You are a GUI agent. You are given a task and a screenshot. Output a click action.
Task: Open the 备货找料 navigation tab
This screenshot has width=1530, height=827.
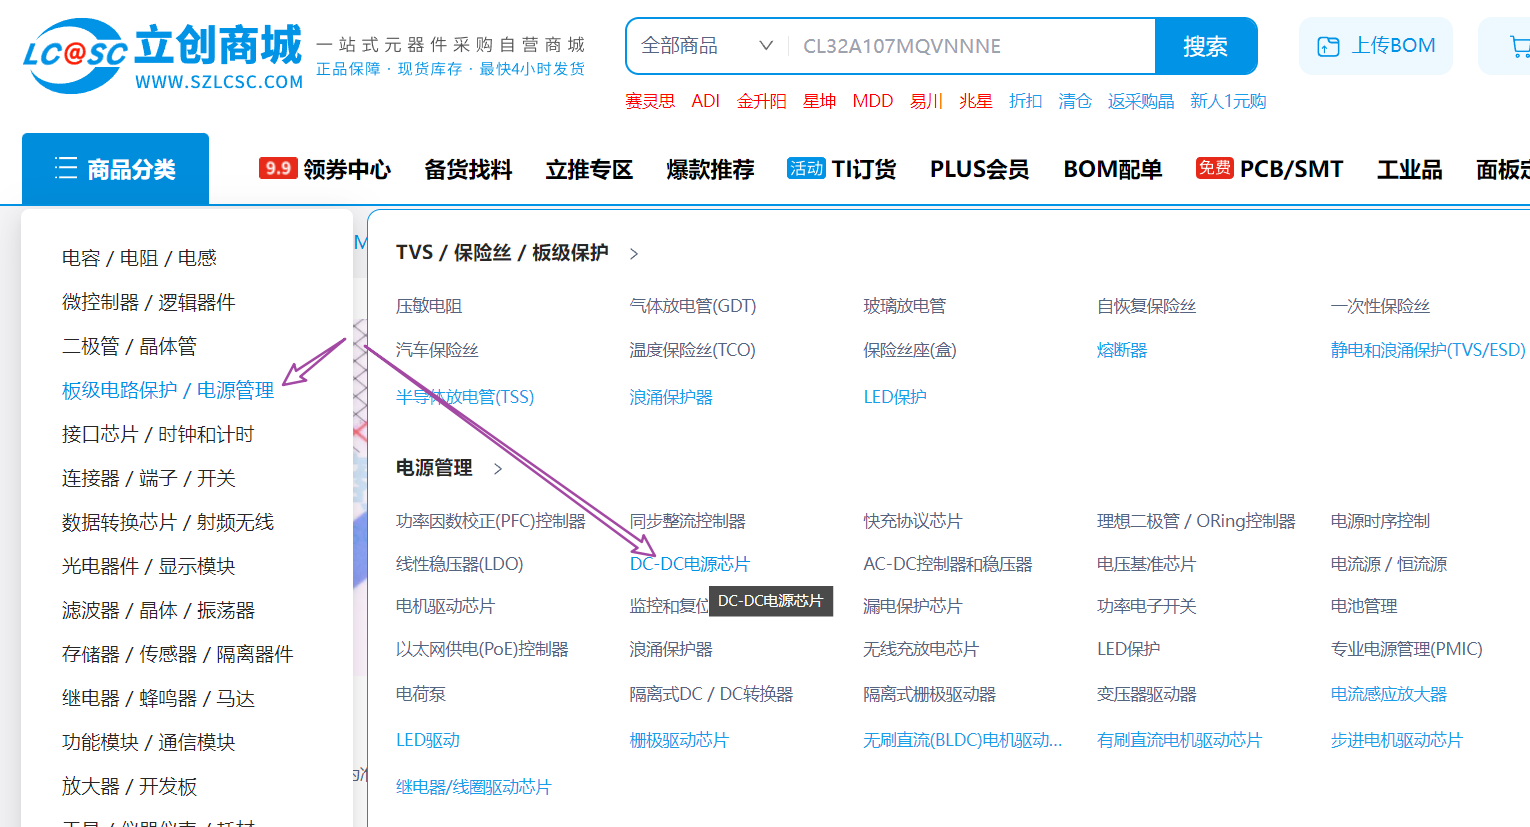[x=468, y=169]
